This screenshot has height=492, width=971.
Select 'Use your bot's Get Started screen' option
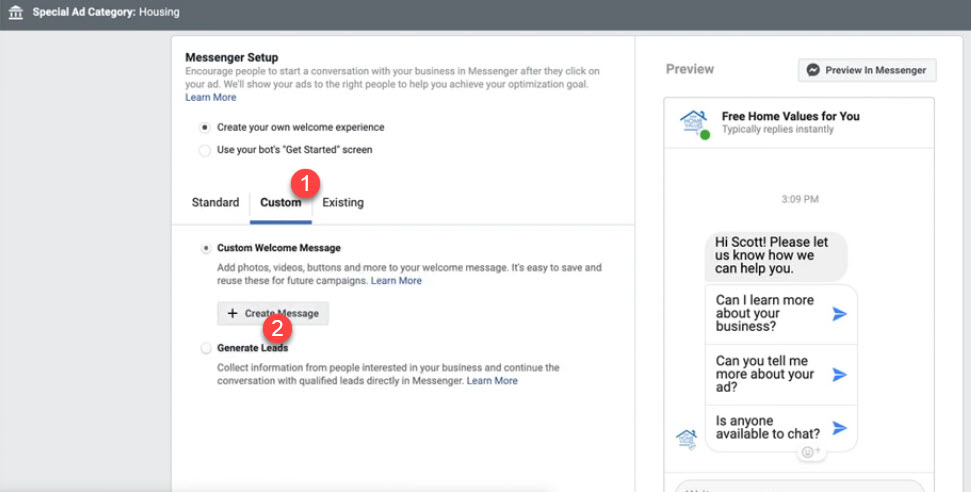pyautogui.click(x=205, y=150)
